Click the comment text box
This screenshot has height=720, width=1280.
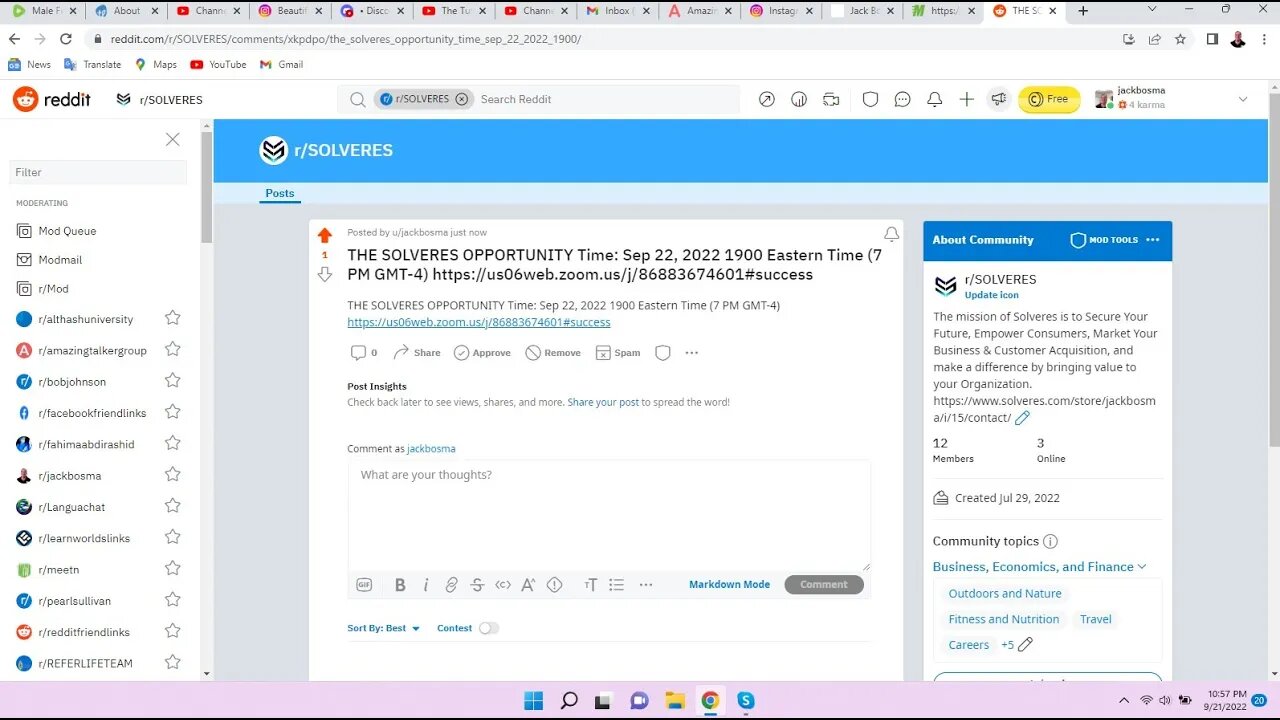tap(609, 516)
